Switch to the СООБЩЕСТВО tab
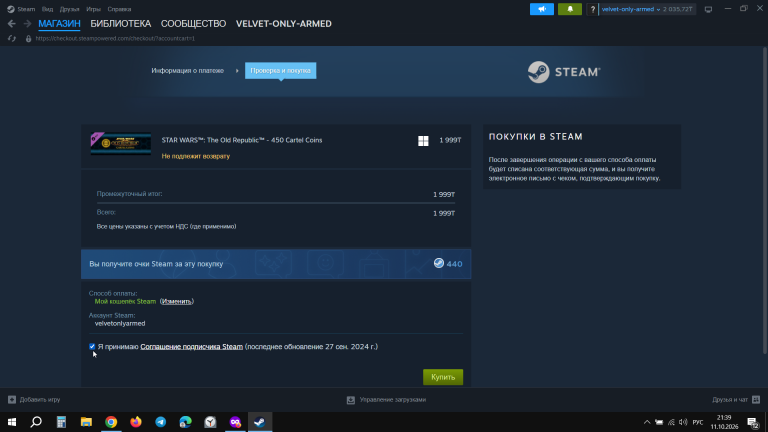The height and width of the screenshot is (432, 768). pos(193,24)
